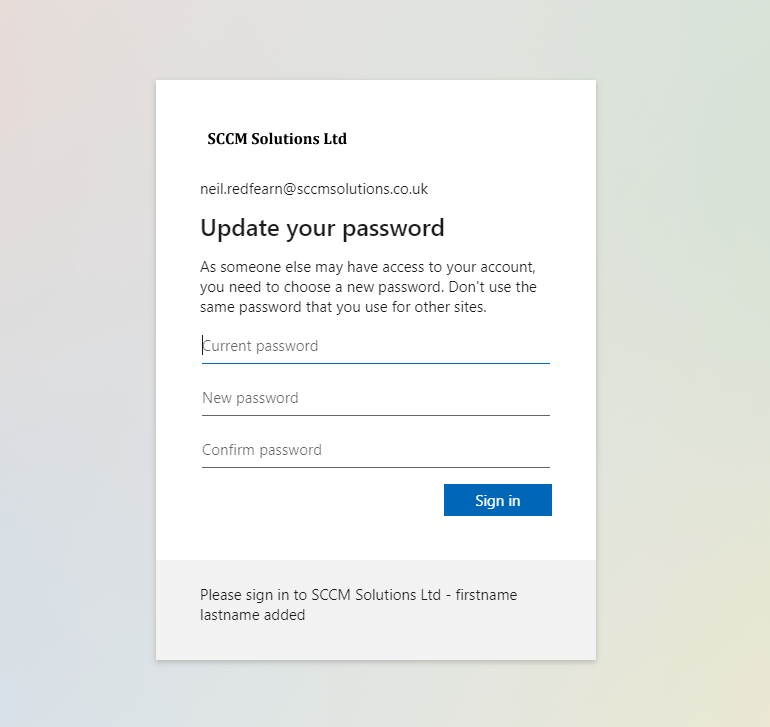Click the neil.redfearn@sccmsolutions.co.uk account email
This screenshot has height=727, width=770.
click(x=314, y=189)
